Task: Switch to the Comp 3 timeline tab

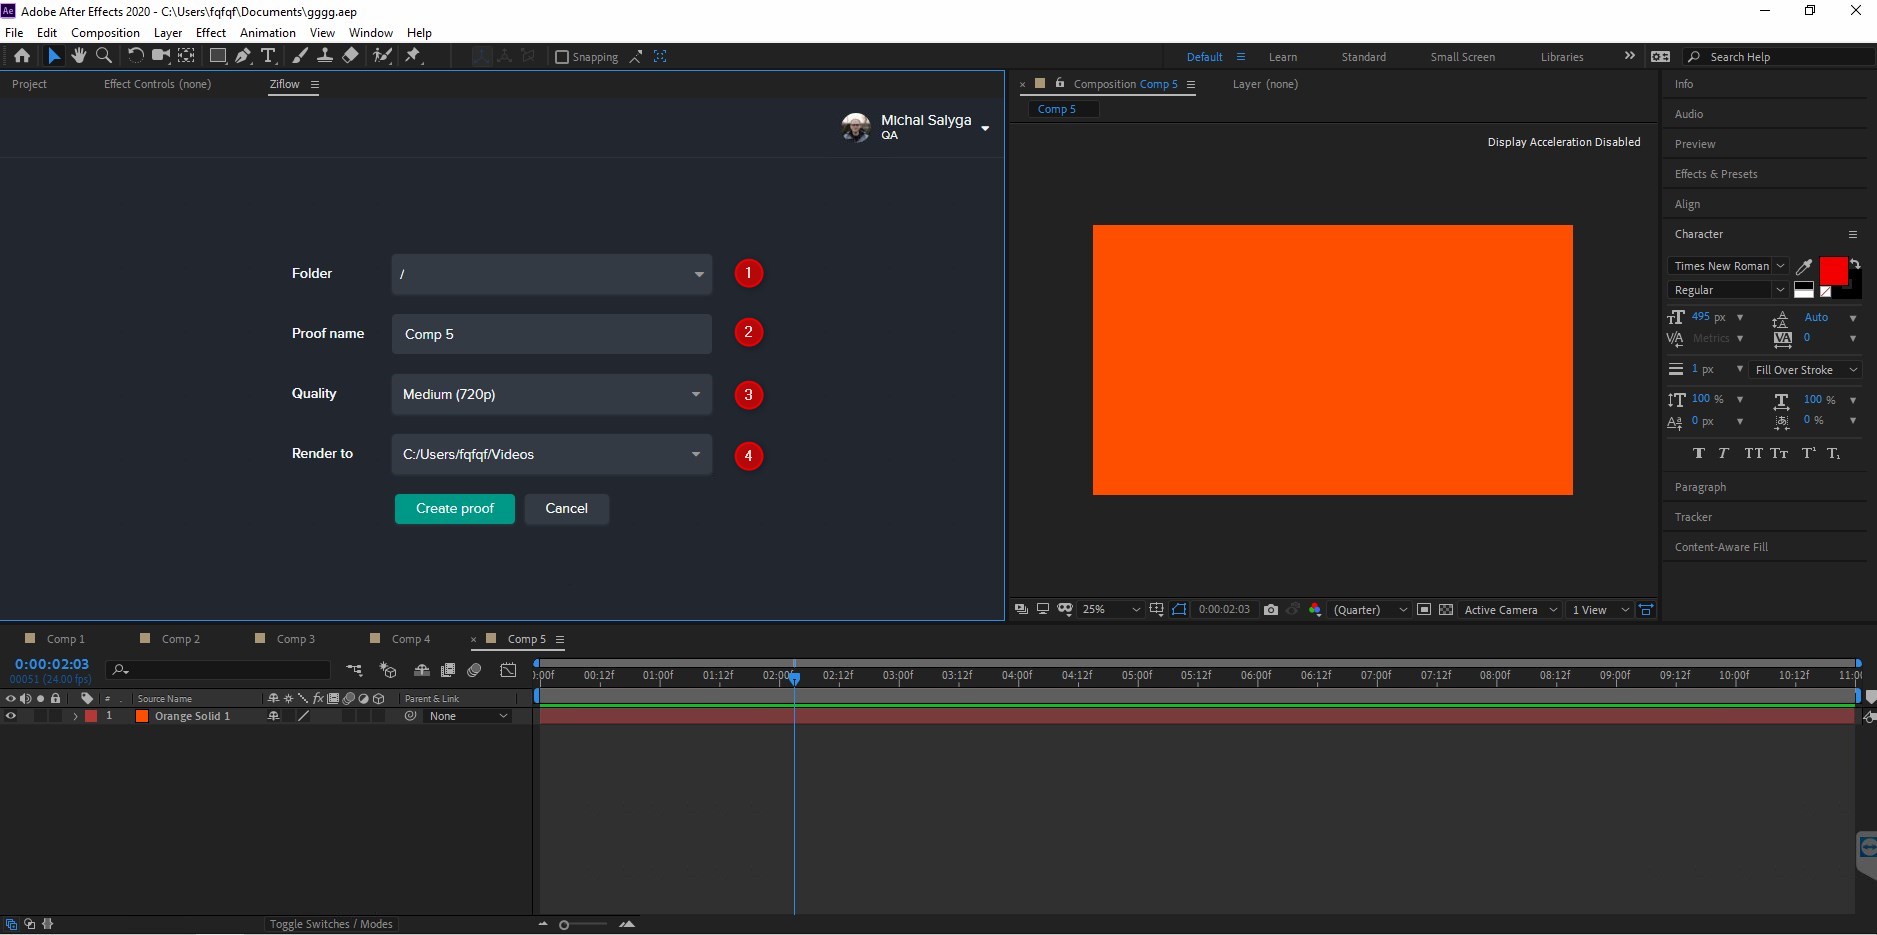Action: coord(295,639)
